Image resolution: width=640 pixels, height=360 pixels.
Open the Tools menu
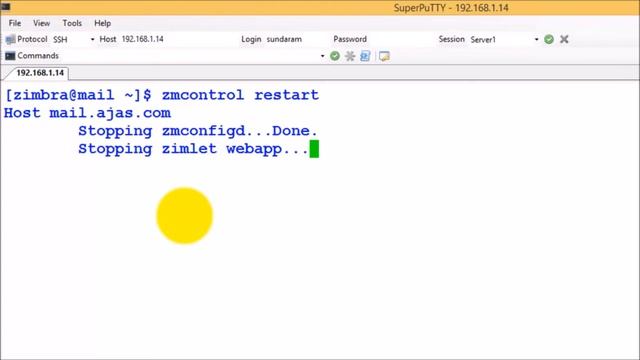point(72,23)
